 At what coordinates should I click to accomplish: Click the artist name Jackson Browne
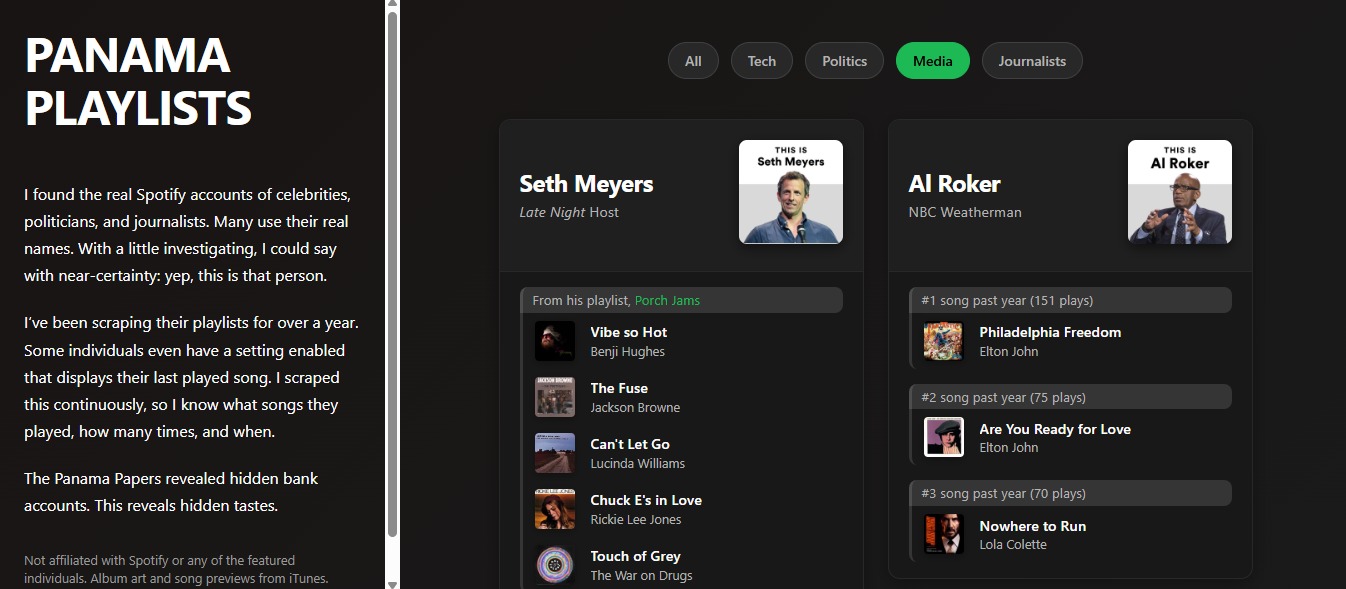click(636, 408)
